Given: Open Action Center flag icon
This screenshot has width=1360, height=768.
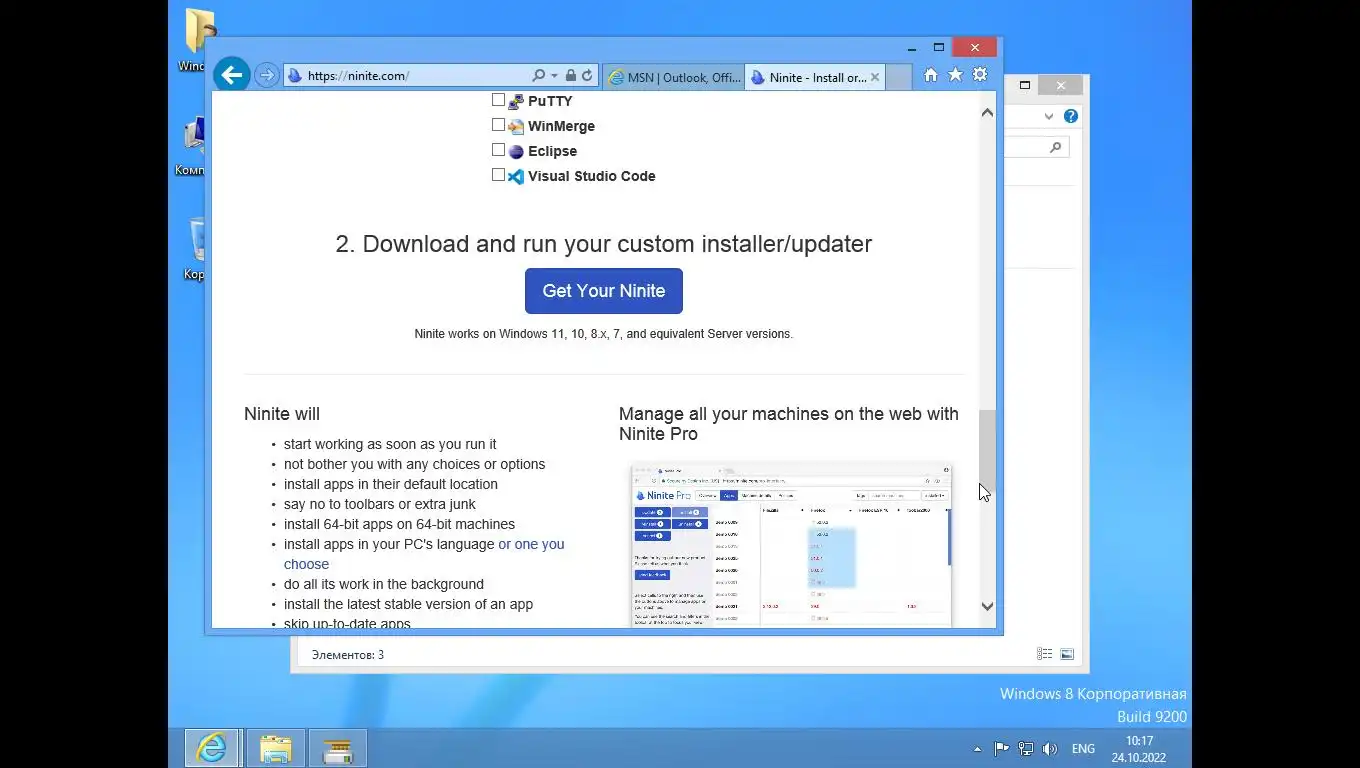Looking at the screenshot, I should pos(1001,748).
